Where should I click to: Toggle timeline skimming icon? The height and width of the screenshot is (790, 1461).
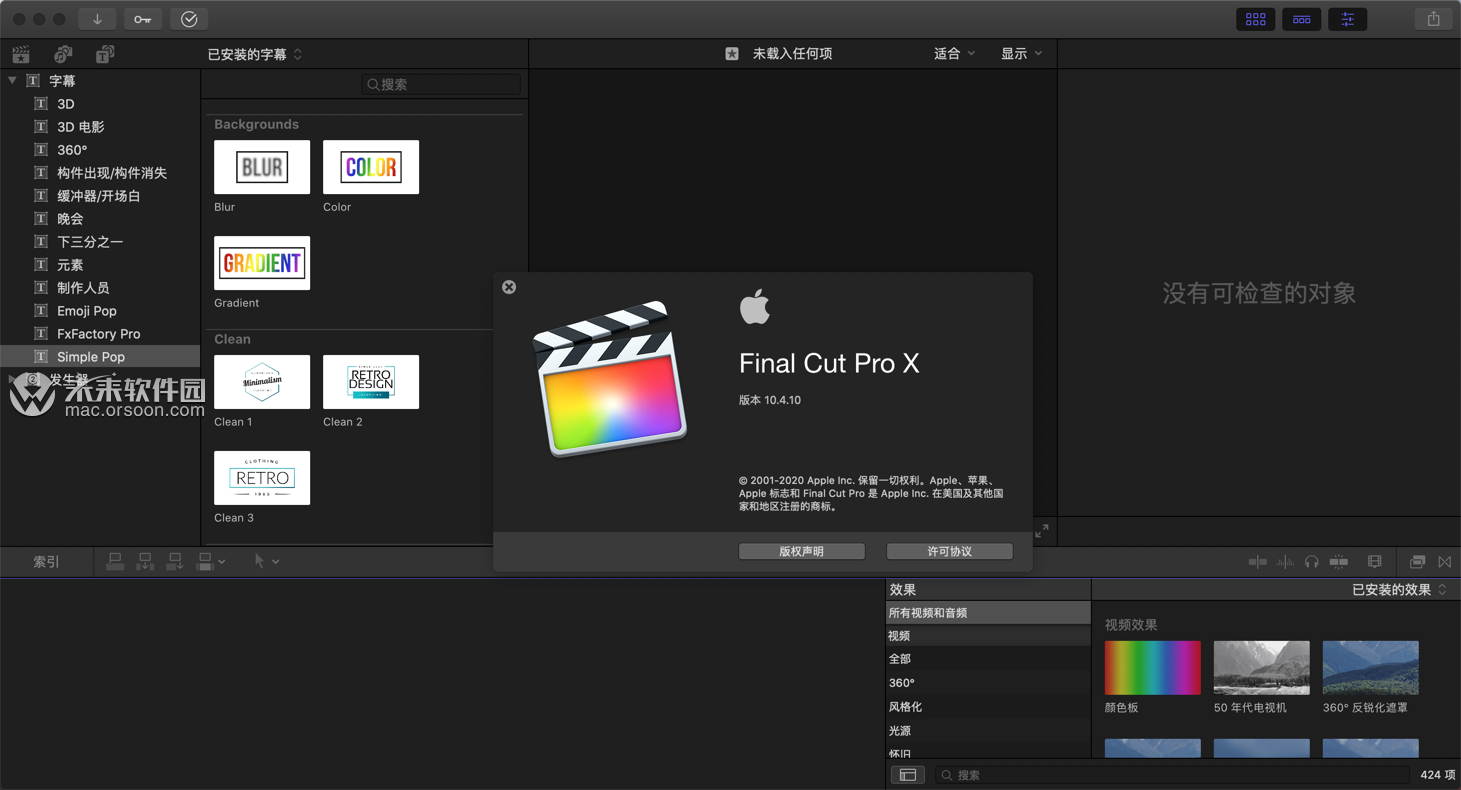[1258, 562]
